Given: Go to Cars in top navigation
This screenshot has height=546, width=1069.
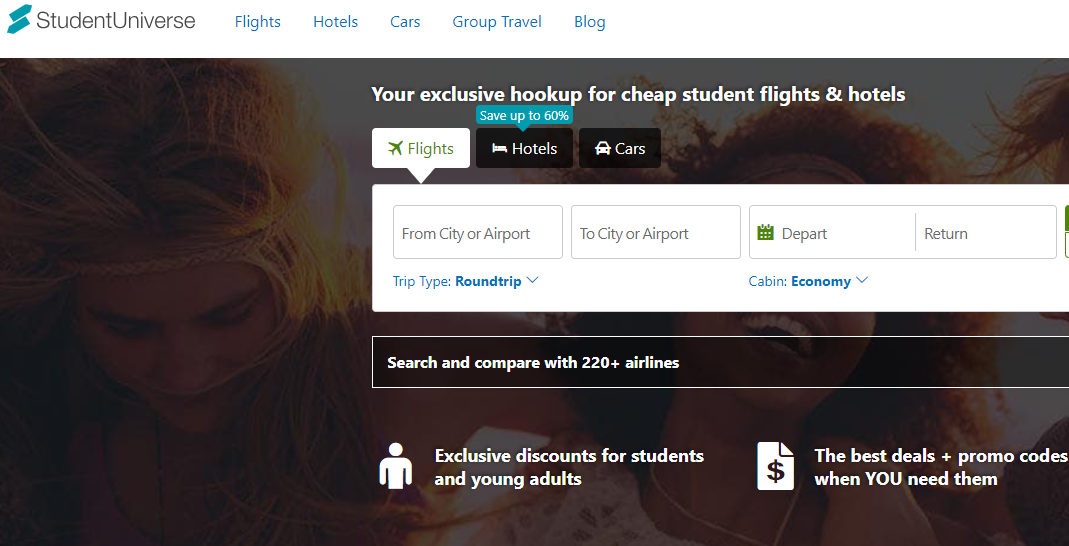Looking at the screenshot, I should point(405,22).
